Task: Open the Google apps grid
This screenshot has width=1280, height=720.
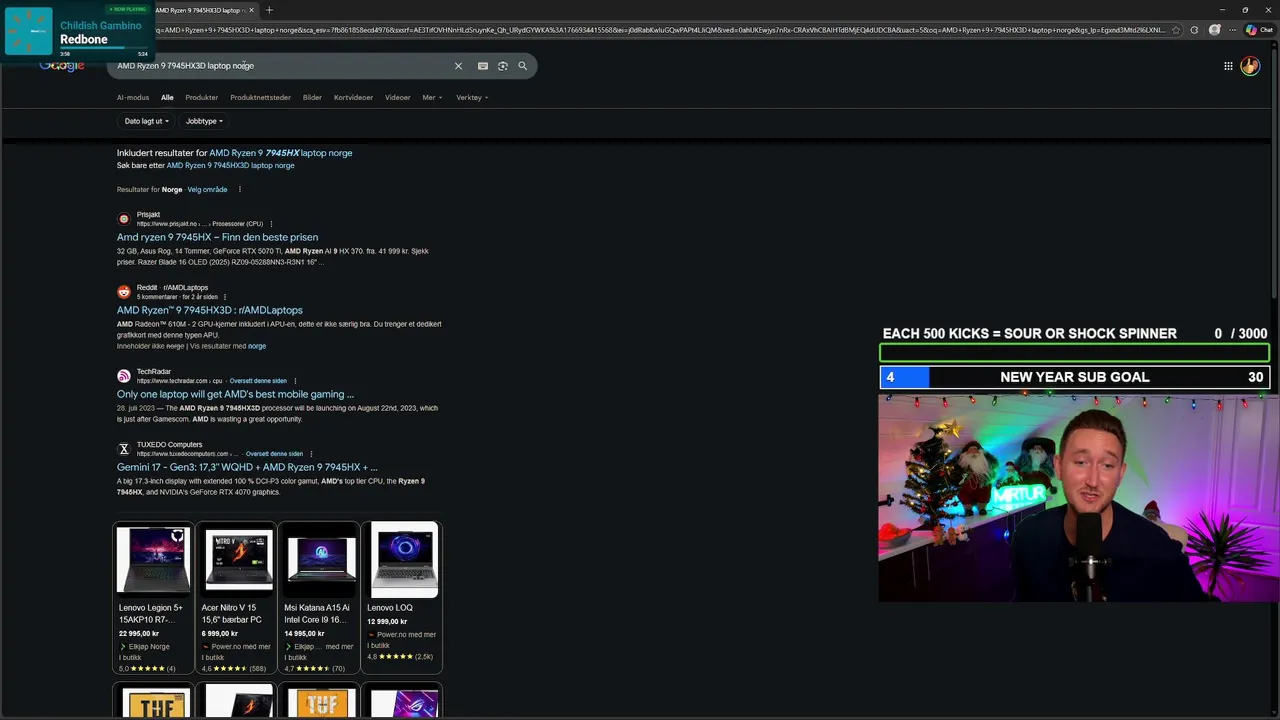Action: pyautogui.click(x=1228, y=66)
